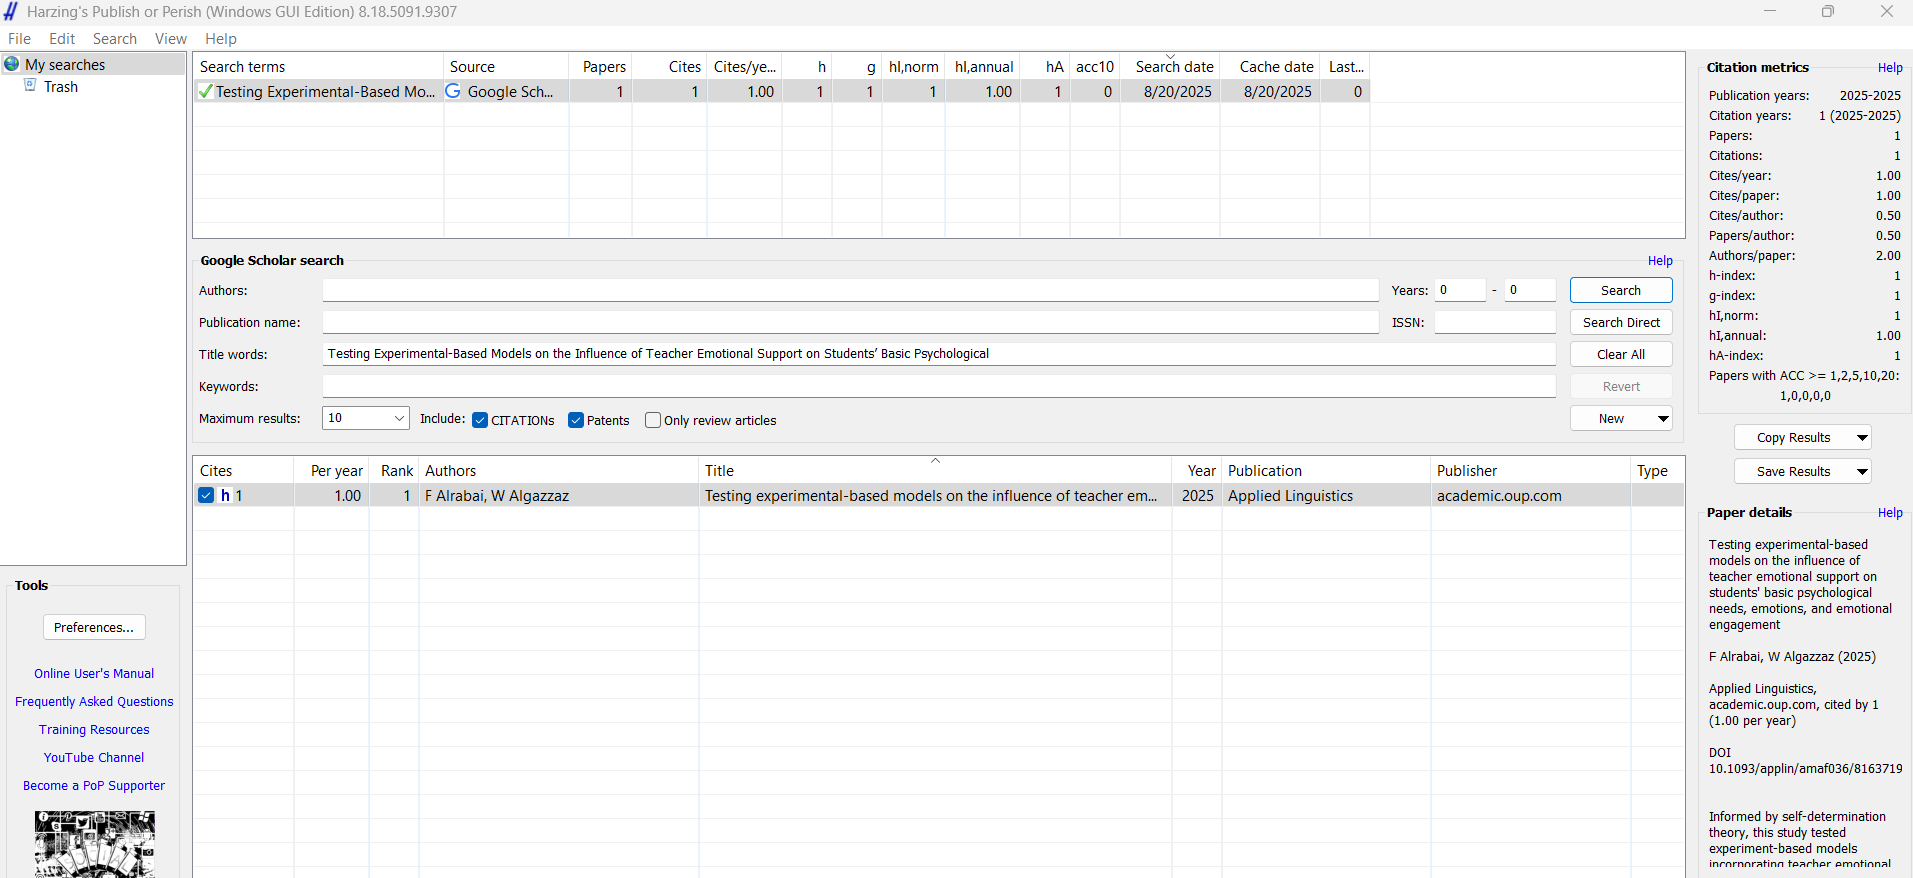Image resolution: width=1913 pixels, height=878 pixels.
Task: Click the Publish or Perish app icon in the title bar
Action: click(11, 12)
